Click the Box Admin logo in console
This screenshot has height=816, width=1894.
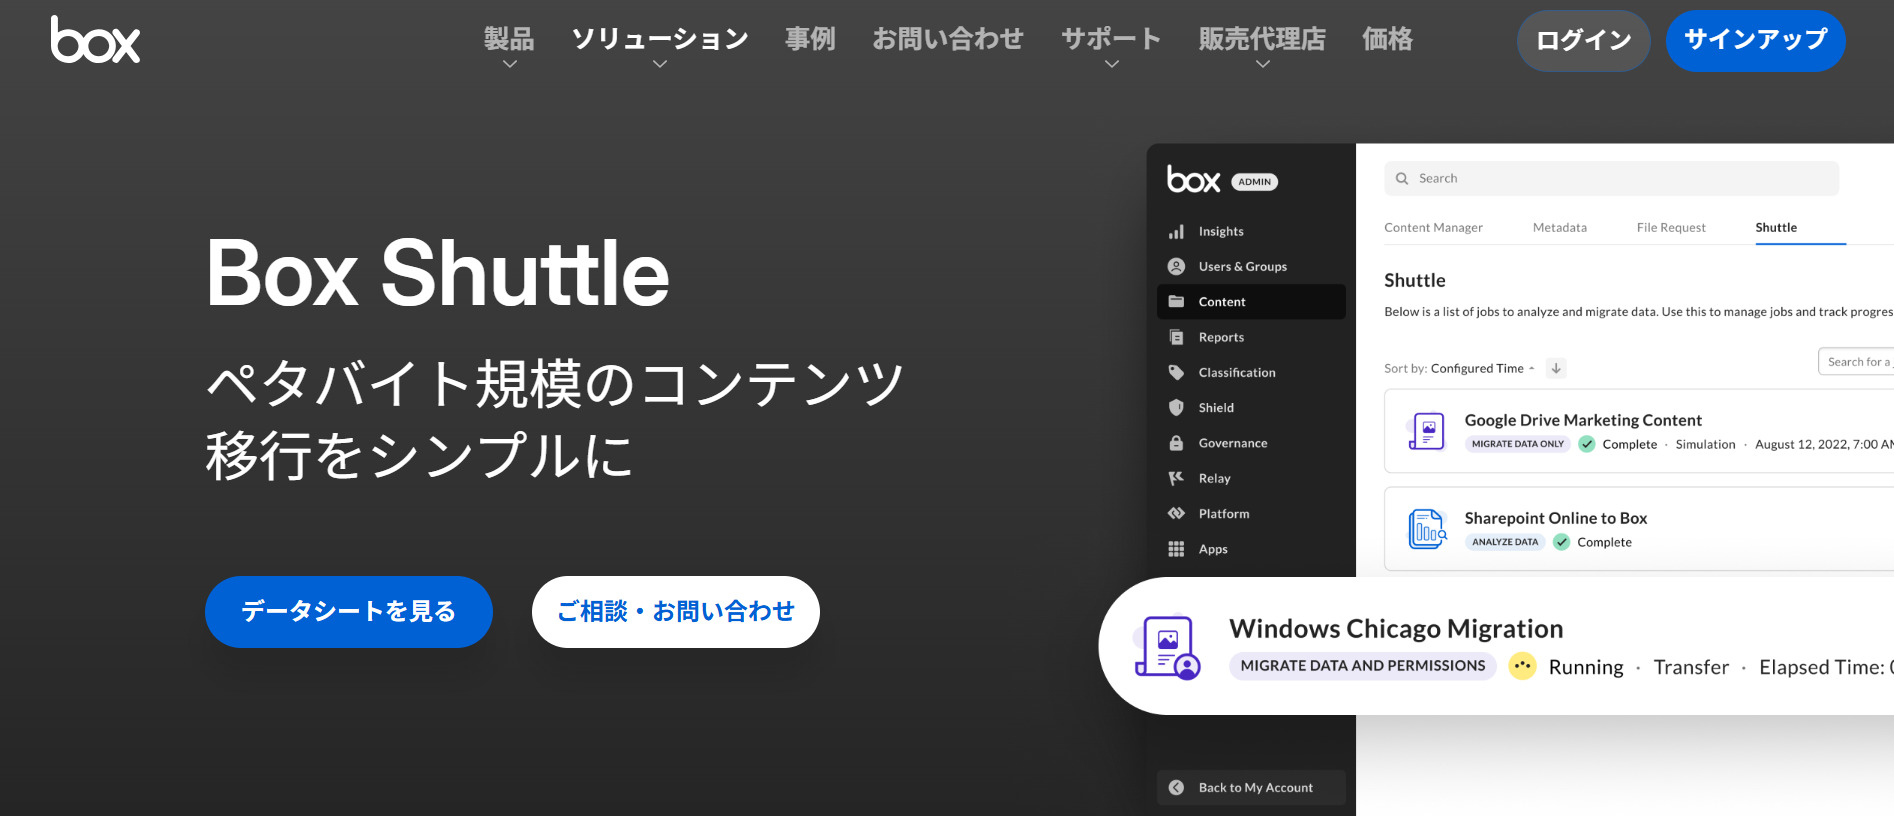pos(1193,180)
